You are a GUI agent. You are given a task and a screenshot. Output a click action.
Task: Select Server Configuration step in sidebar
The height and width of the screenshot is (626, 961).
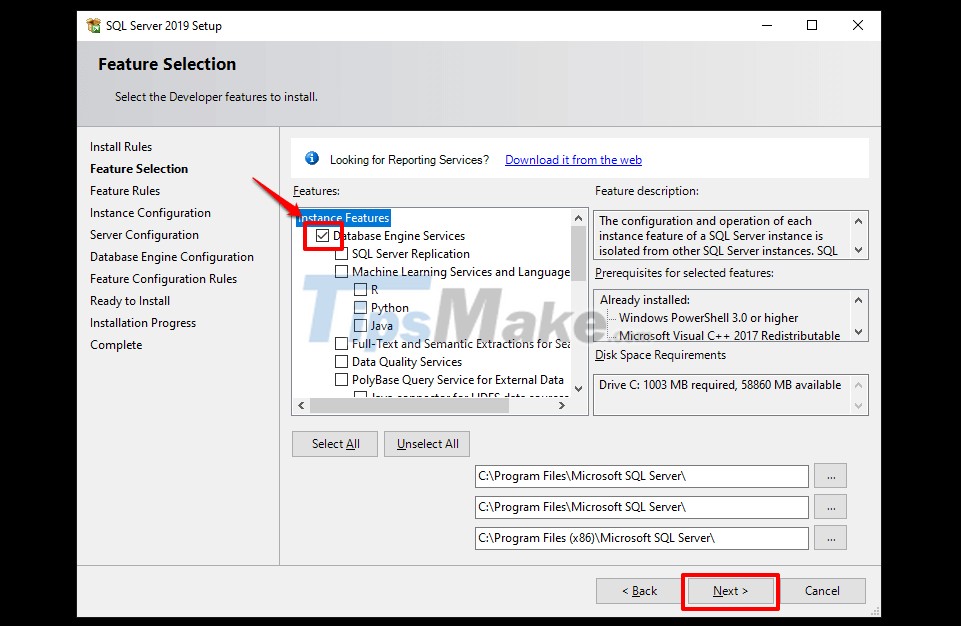pos(144,235)
